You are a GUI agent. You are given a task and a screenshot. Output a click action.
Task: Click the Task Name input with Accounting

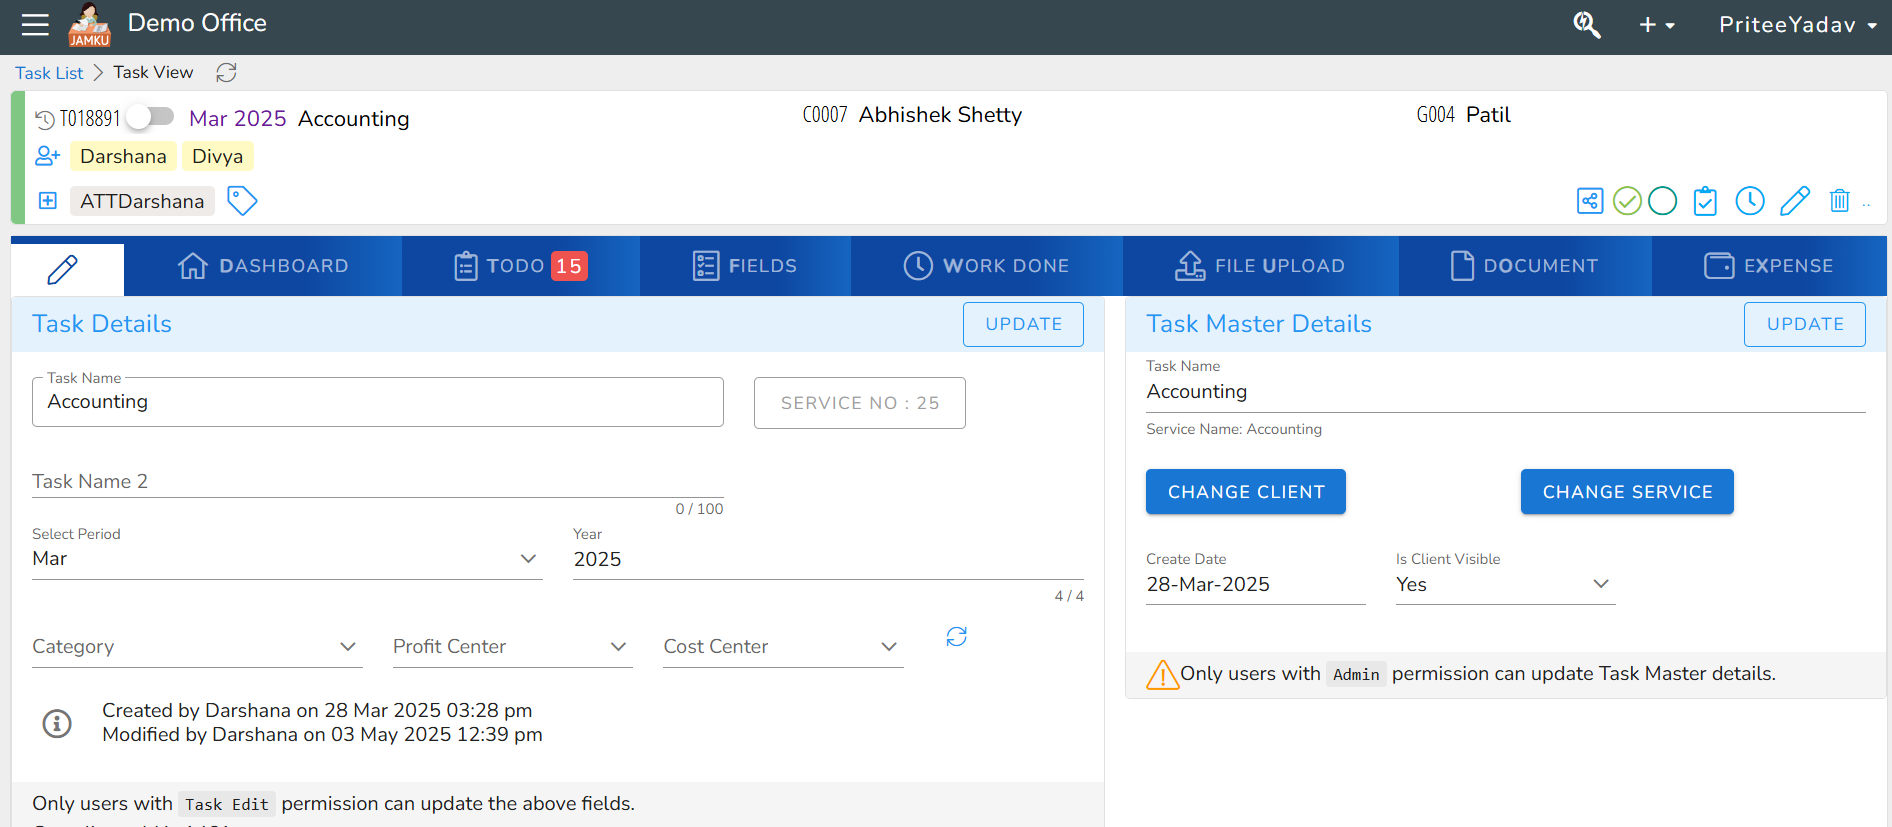coord(378,402)
